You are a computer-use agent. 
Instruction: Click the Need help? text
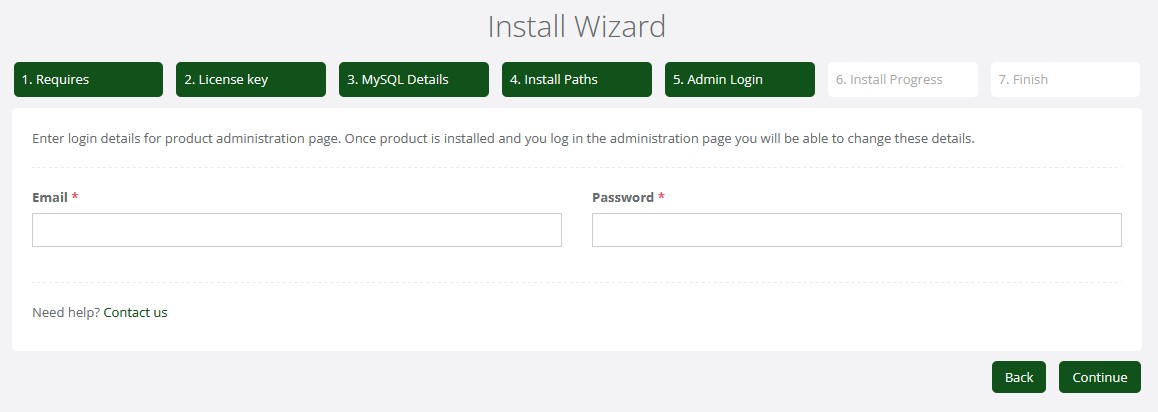(66, 312)
